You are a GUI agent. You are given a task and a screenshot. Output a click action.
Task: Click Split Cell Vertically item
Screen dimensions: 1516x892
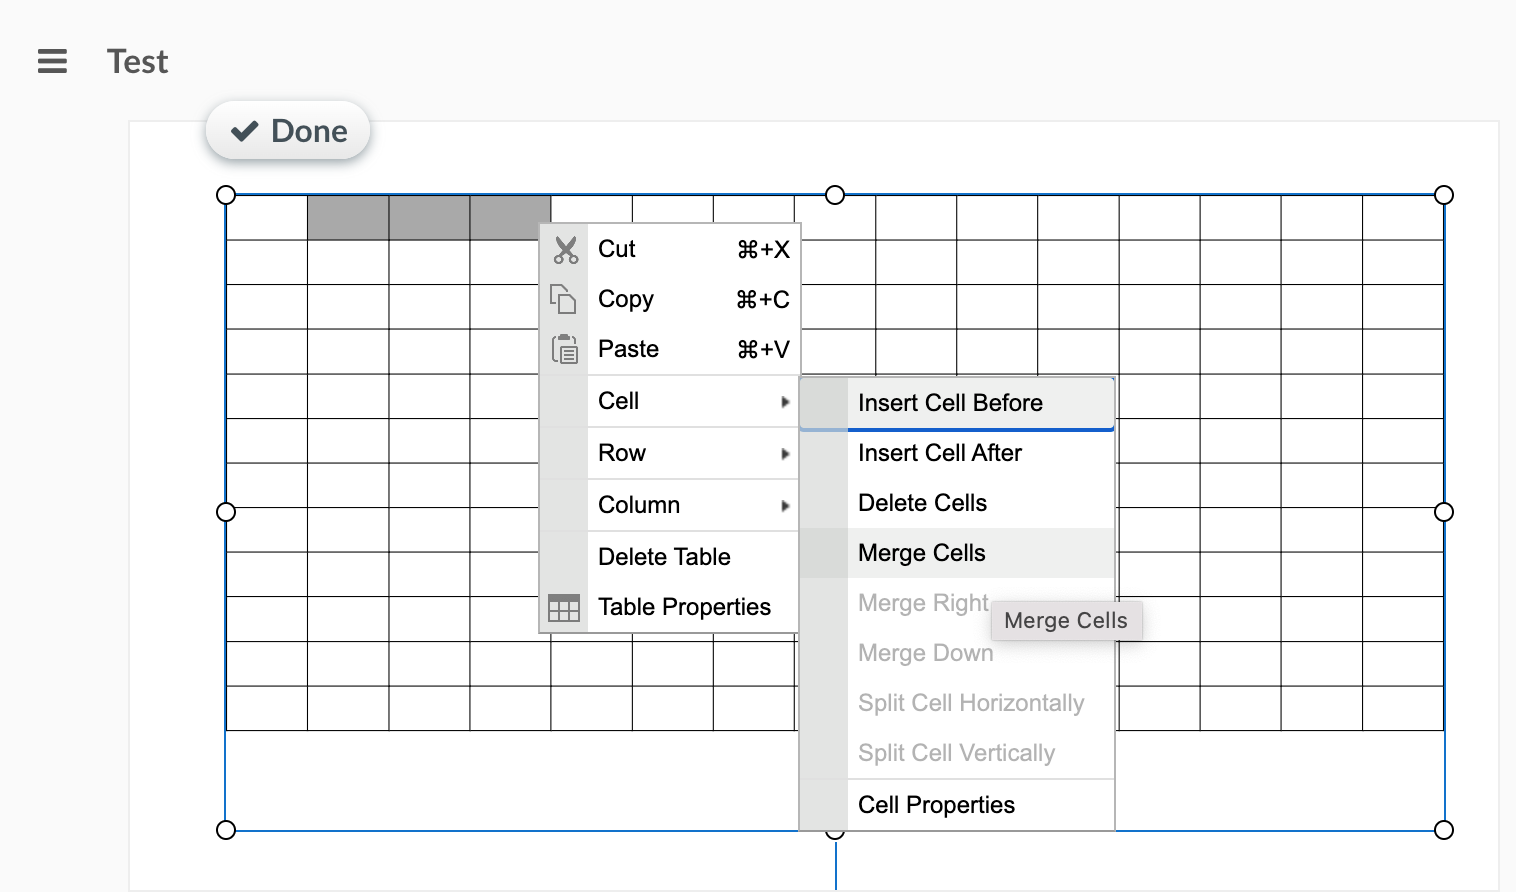point(957,753)
